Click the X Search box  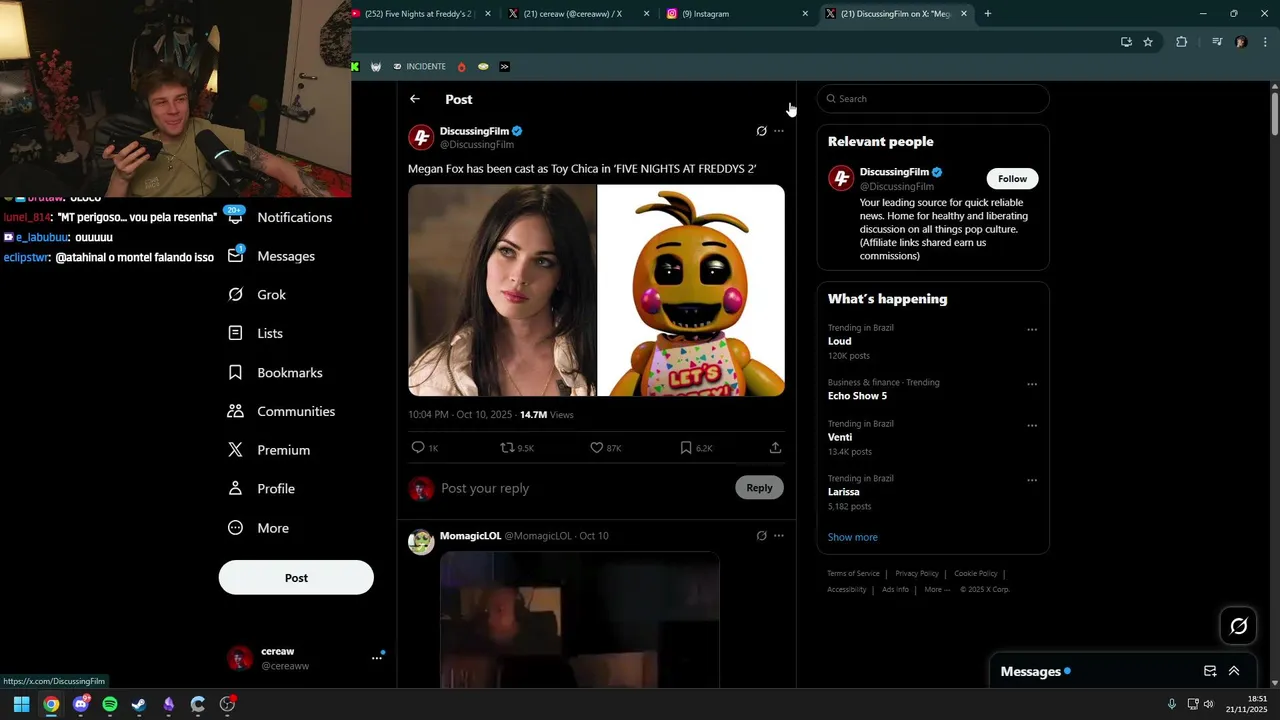pos(933,99)
